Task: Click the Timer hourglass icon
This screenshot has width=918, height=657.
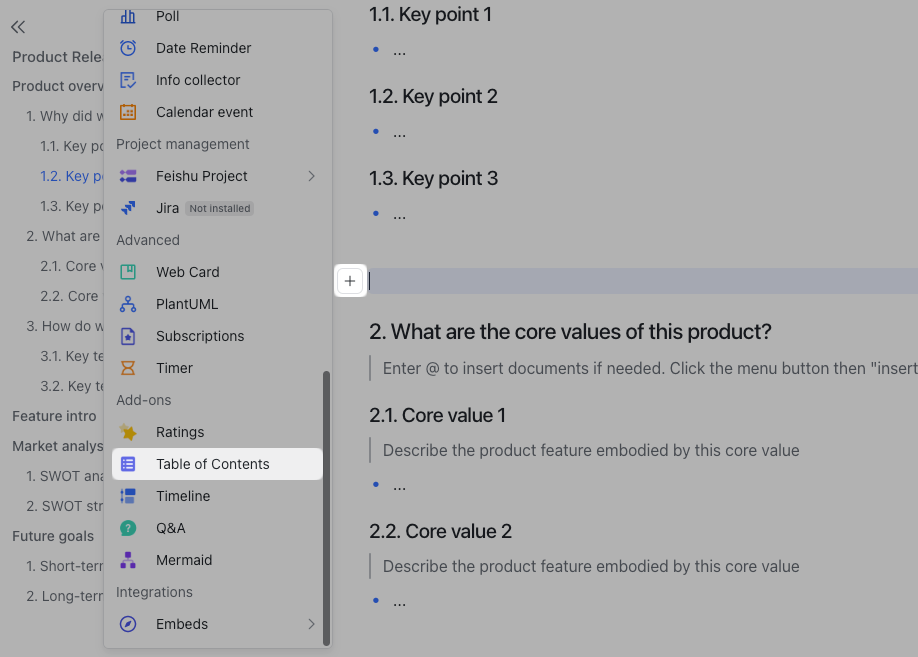Action: click(128, 368)
